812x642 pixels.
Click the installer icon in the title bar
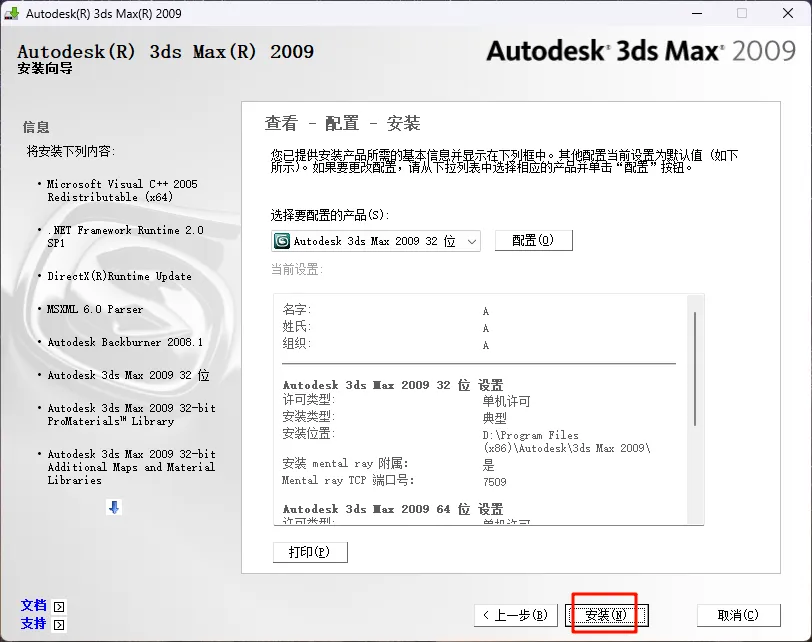click(x=11, y=13)
